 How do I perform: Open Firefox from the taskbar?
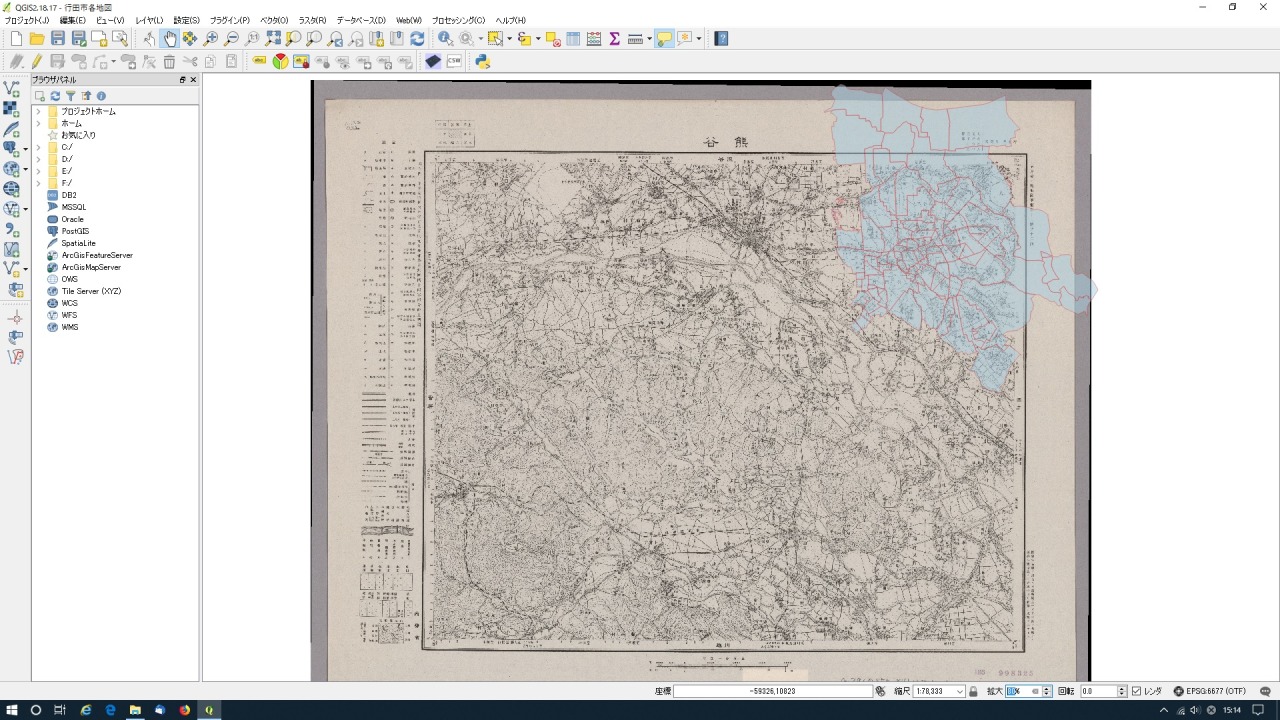click(x=184, y=710)
